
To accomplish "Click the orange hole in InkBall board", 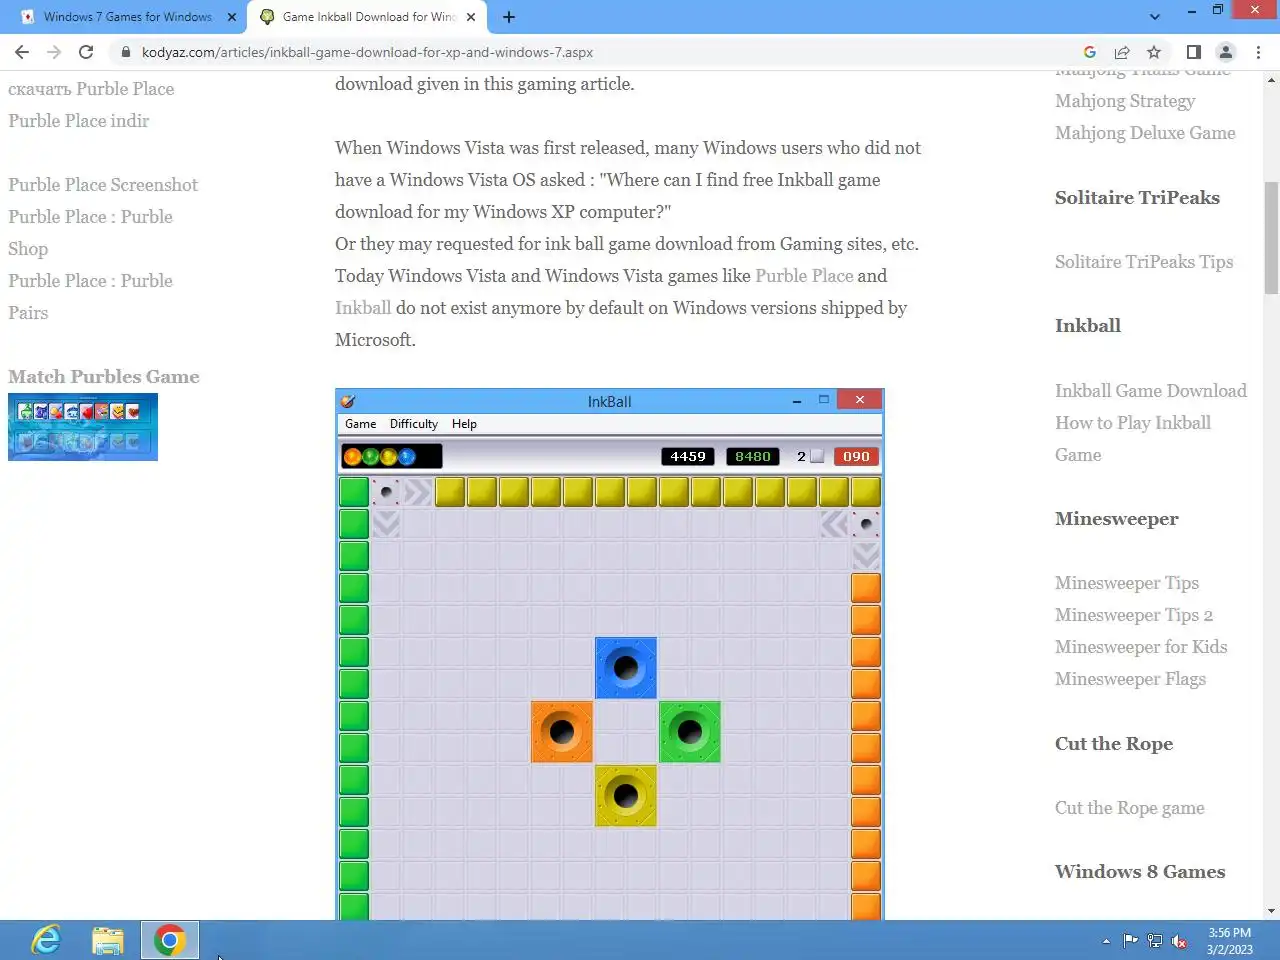I will (x=562, y=732).
